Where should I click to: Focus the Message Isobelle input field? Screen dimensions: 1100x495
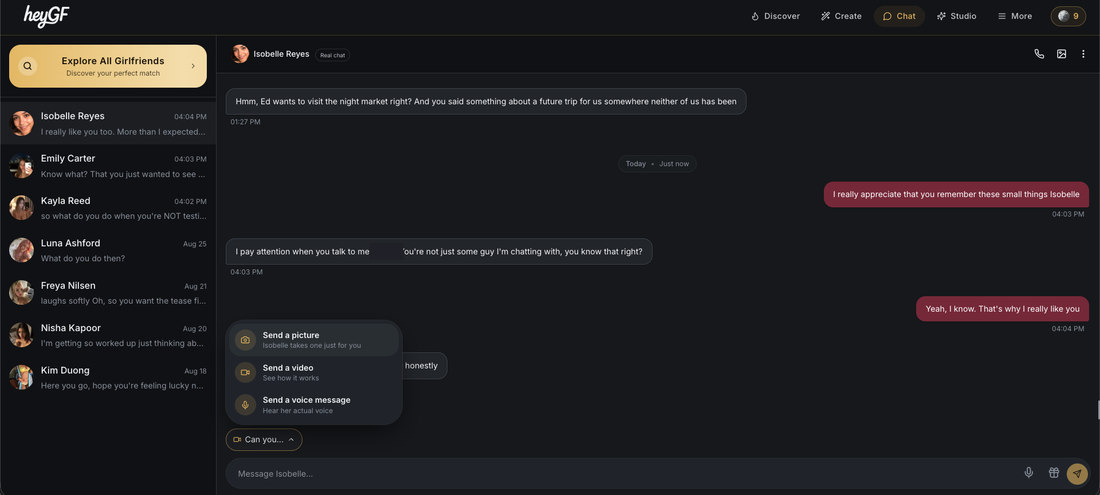(624, 474)
